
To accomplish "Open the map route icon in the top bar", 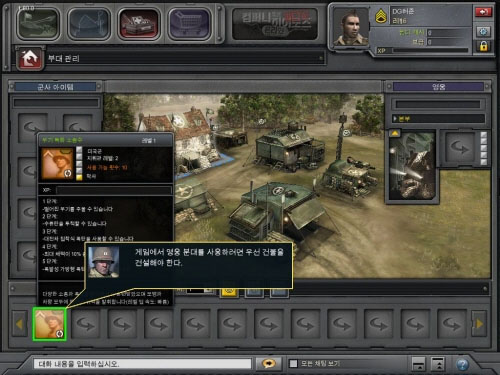I will coord(89,24).
